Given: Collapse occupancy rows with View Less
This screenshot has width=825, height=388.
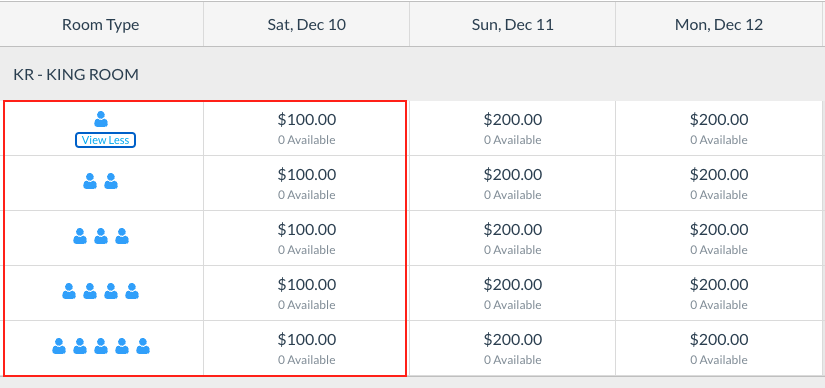Looking at the screenshot, I should click(x=105, y=140).
